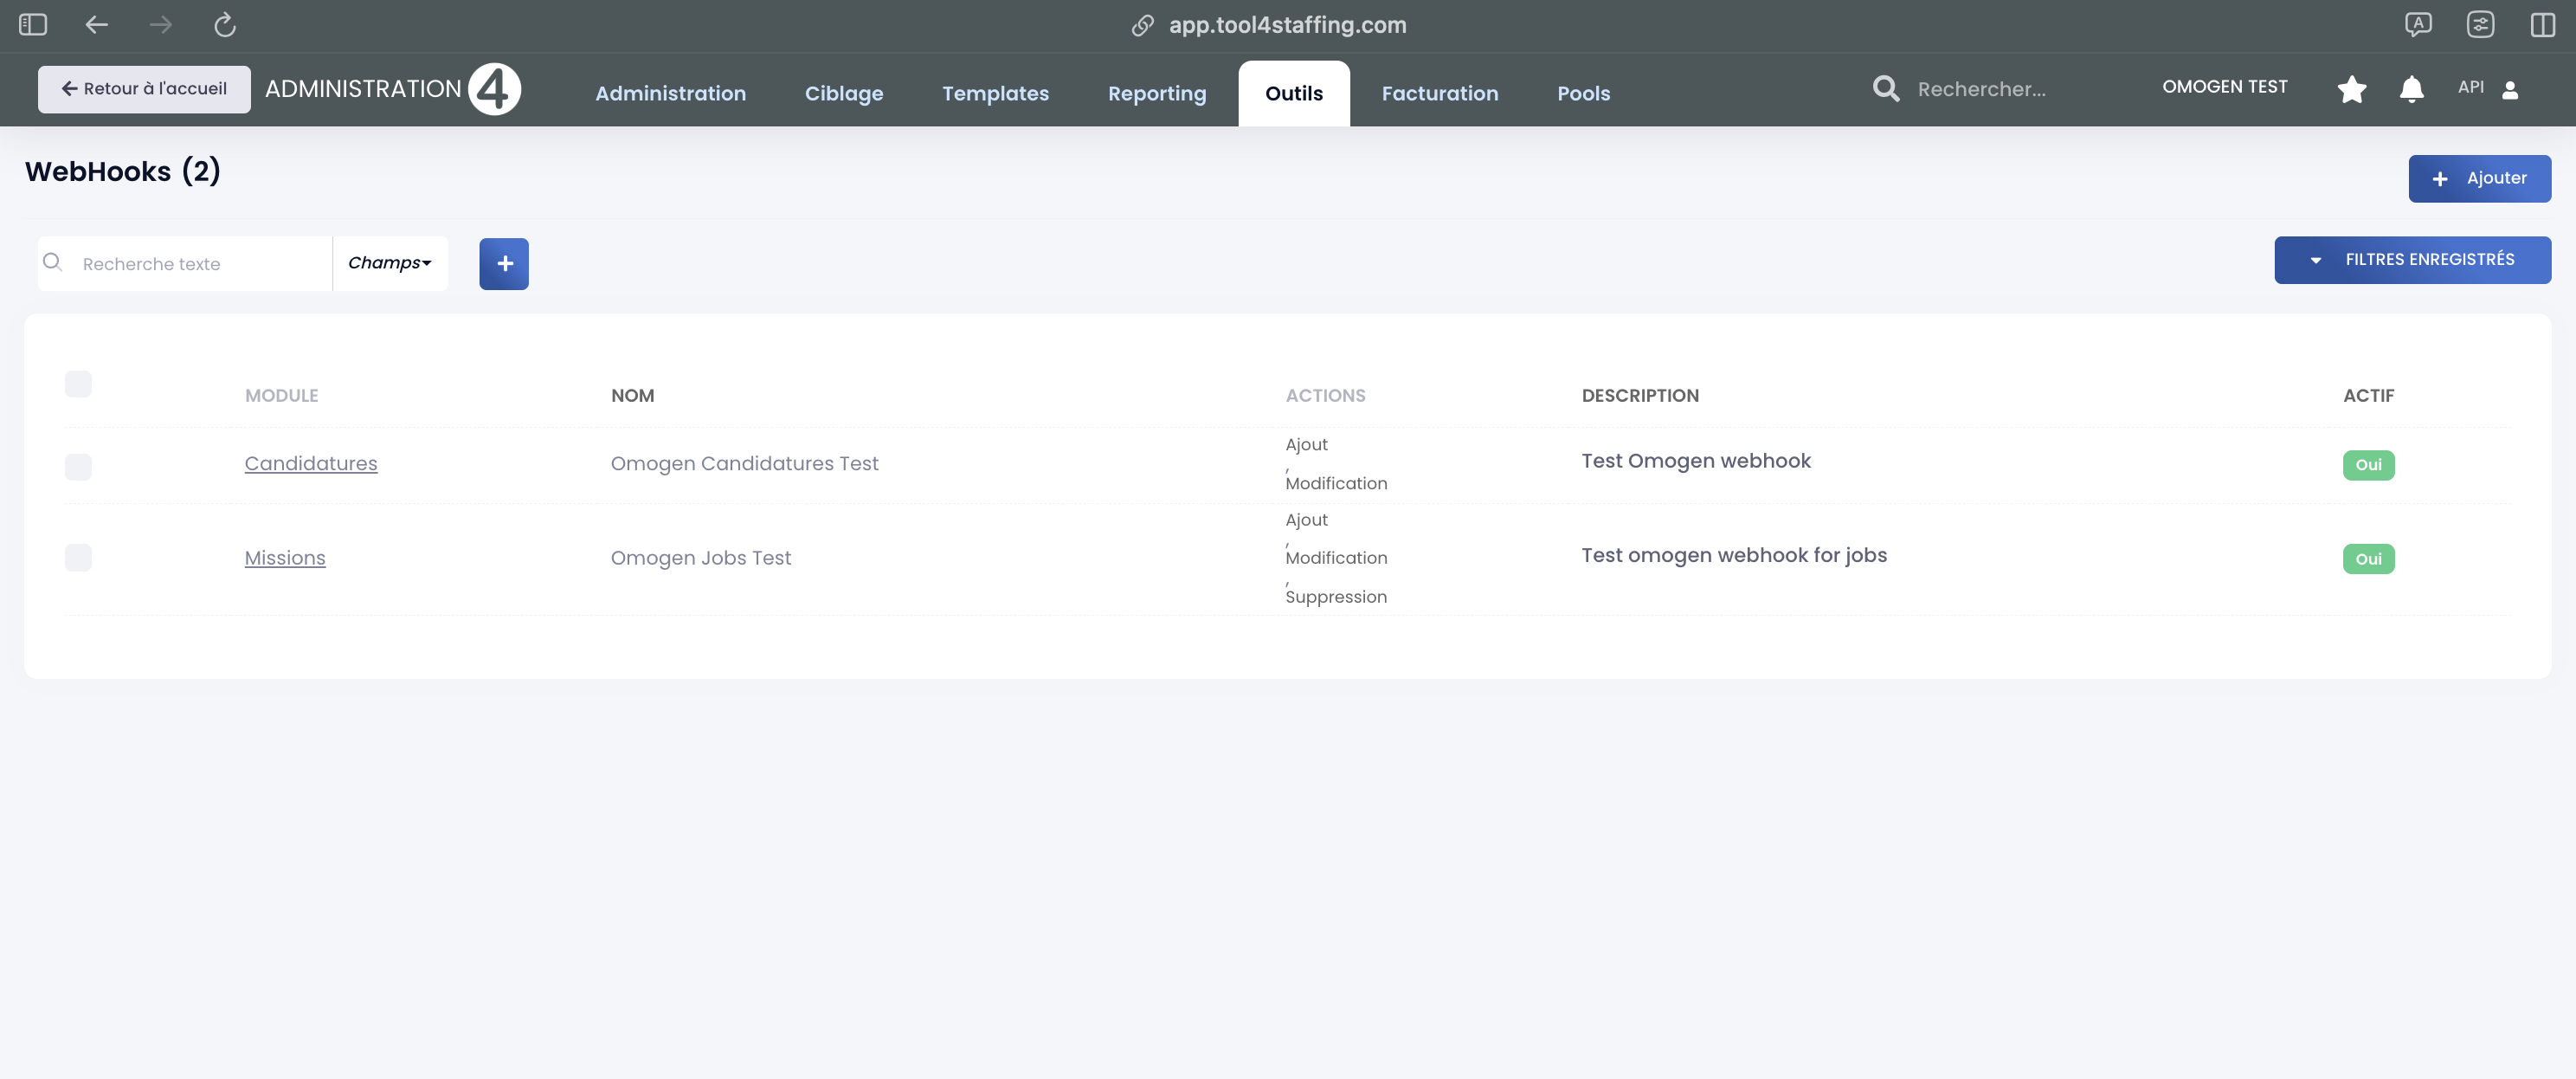Open the browser settings sliders icon
The image size is (2576, 1079).
(2480, 25)
